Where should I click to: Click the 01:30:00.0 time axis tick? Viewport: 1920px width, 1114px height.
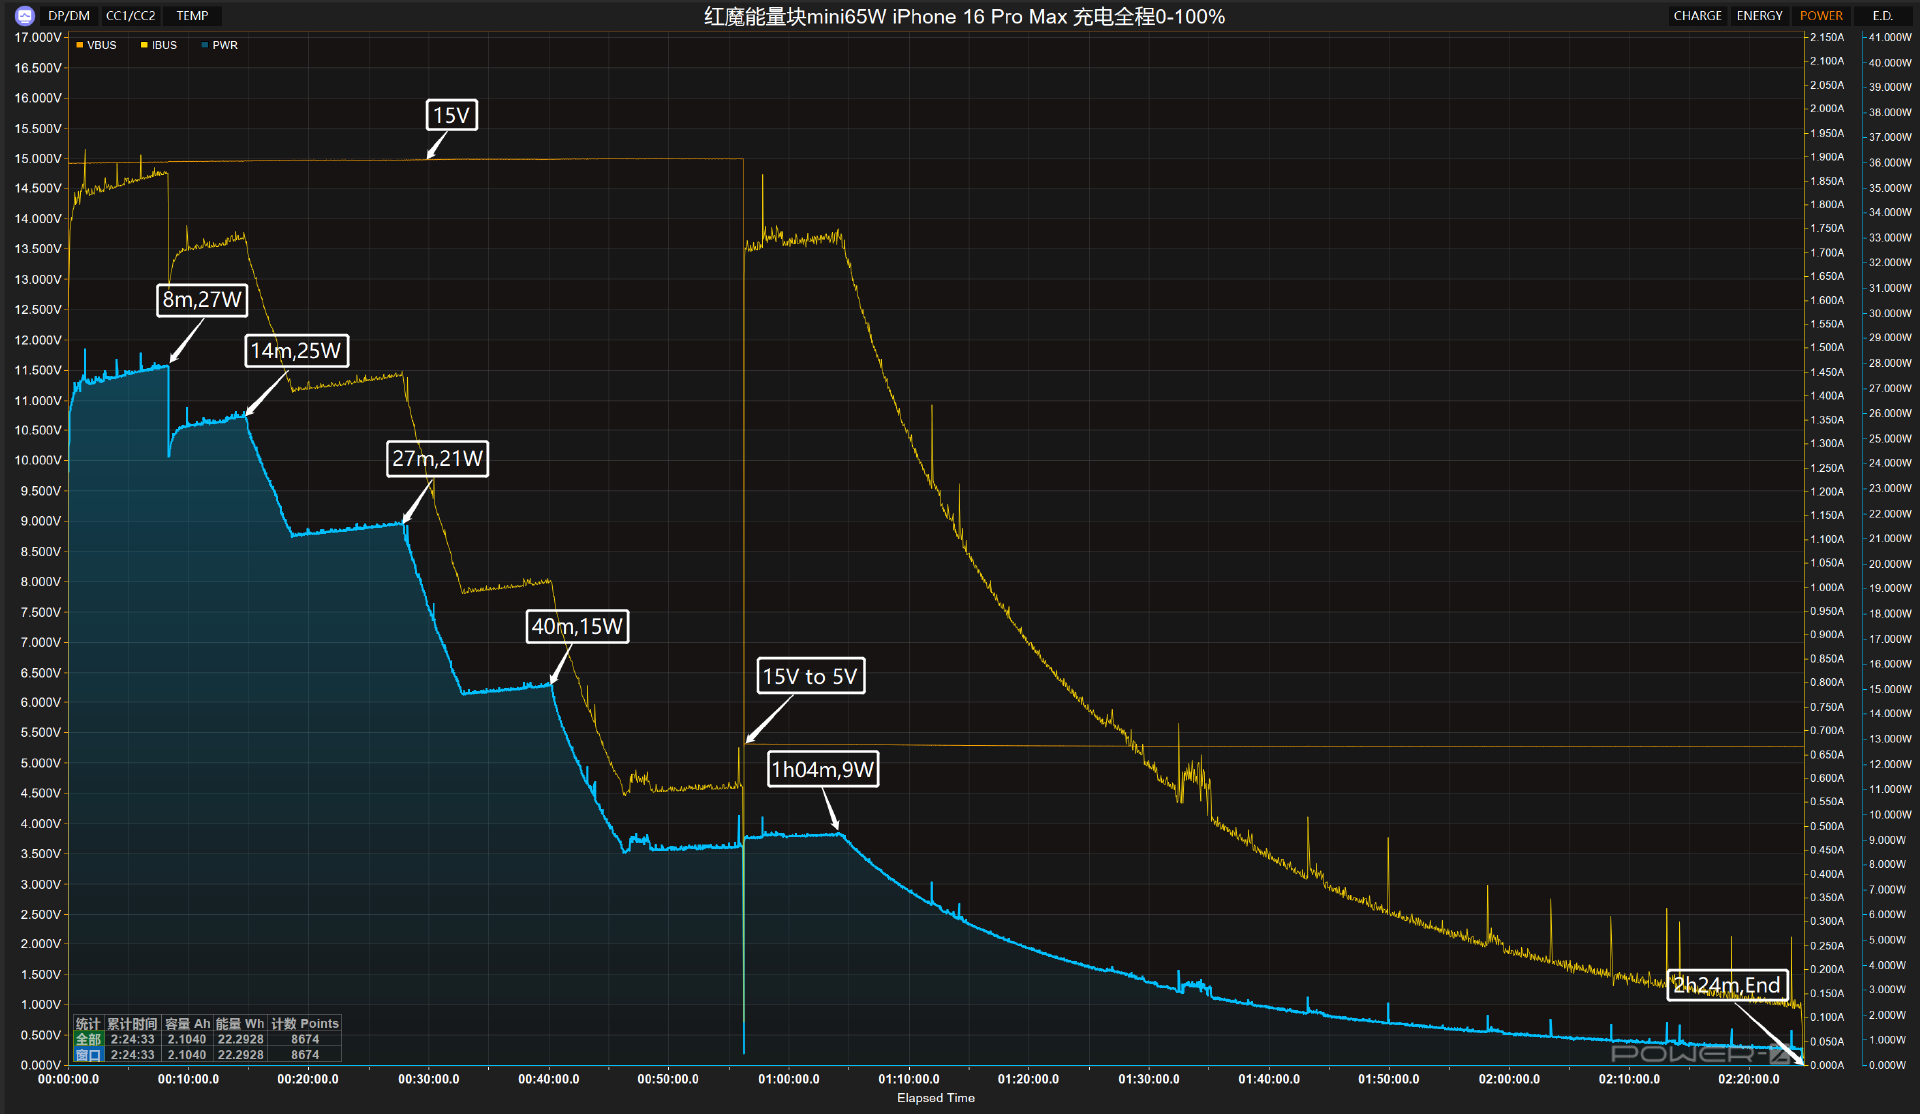pos(1149,1079)
